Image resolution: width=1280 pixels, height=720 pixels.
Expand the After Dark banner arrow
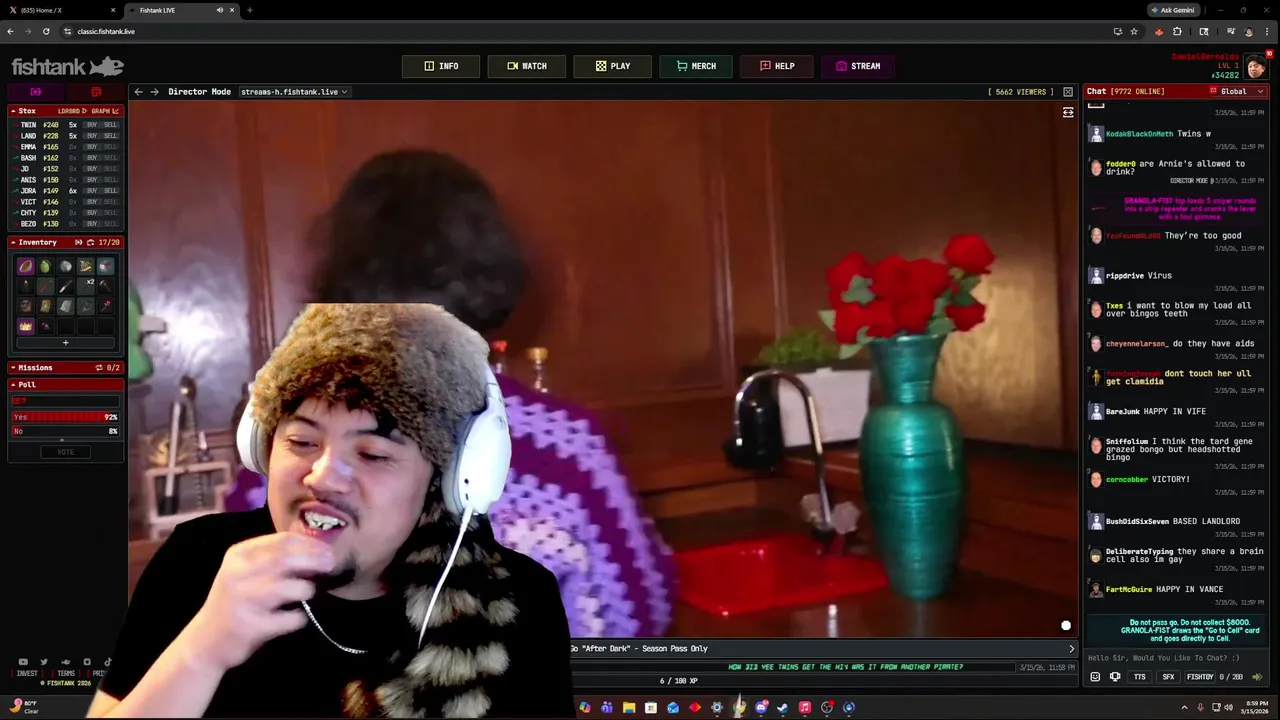pos(1071,649)
